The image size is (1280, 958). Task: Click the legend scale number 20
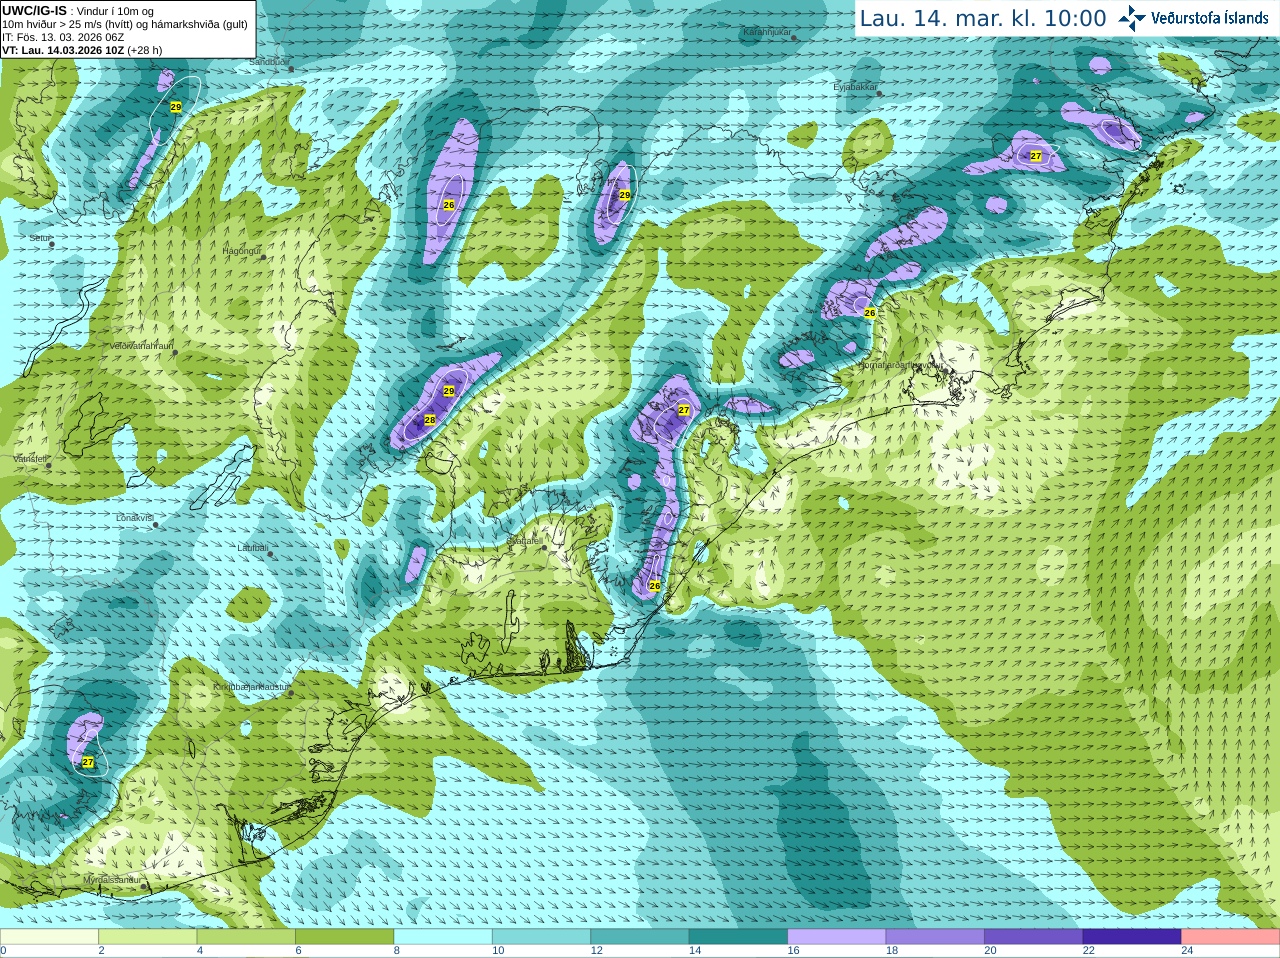(x=991, y=951)
